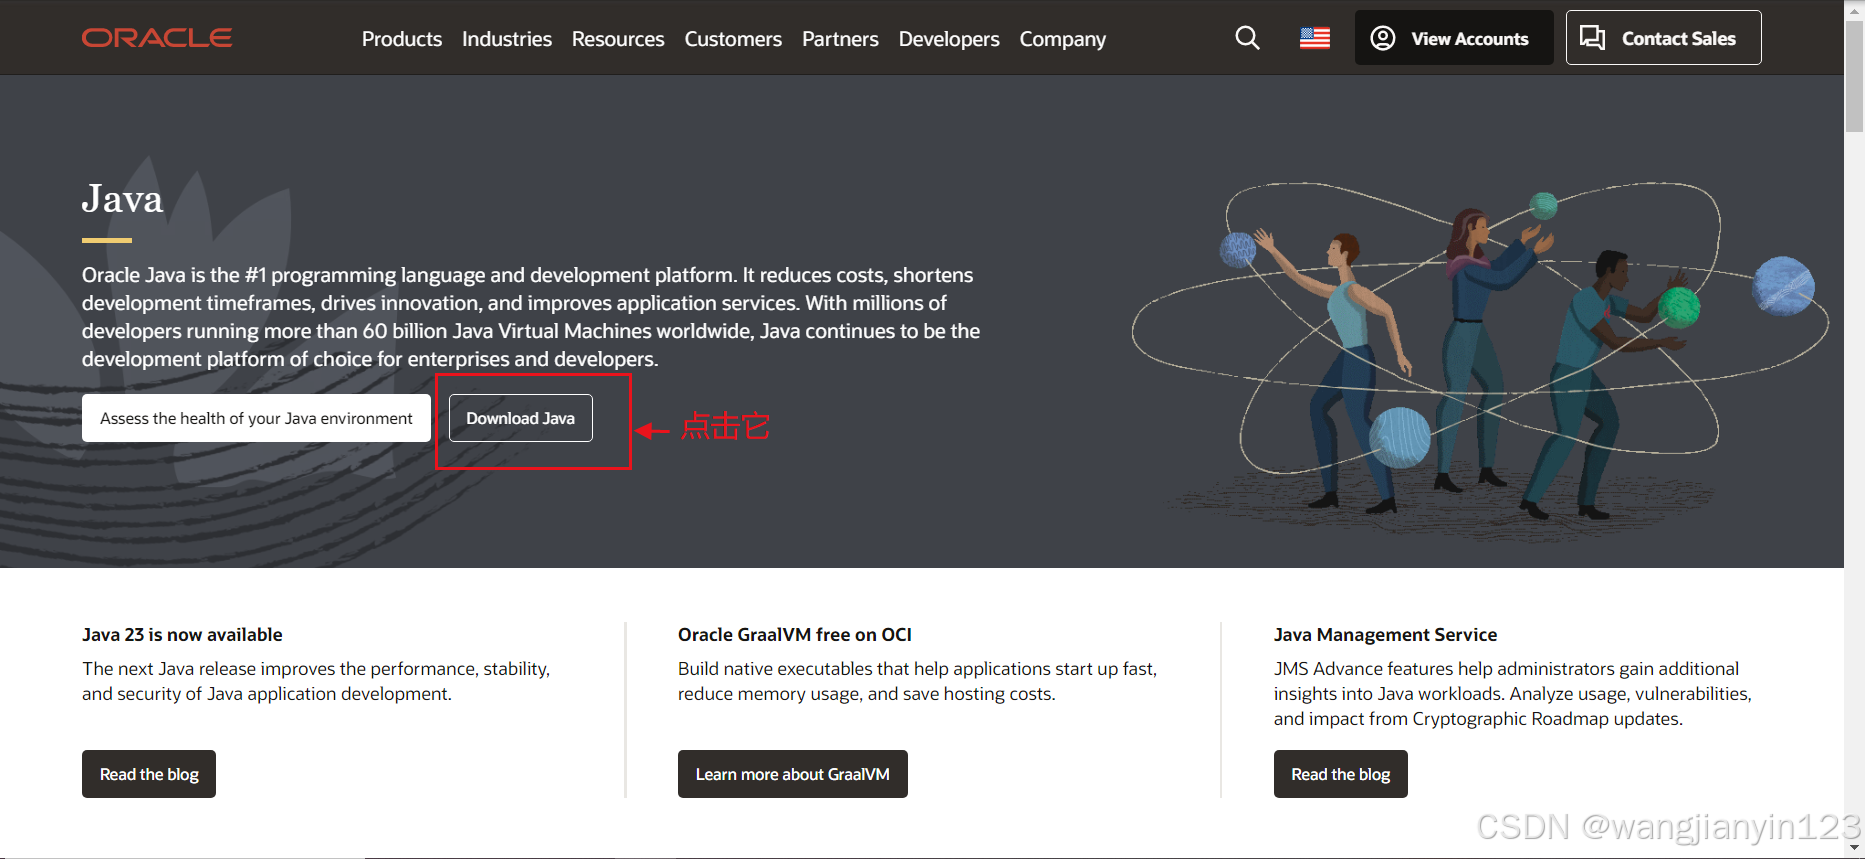Open the Resources menu

pyautogui.click(x=618, y=39)
